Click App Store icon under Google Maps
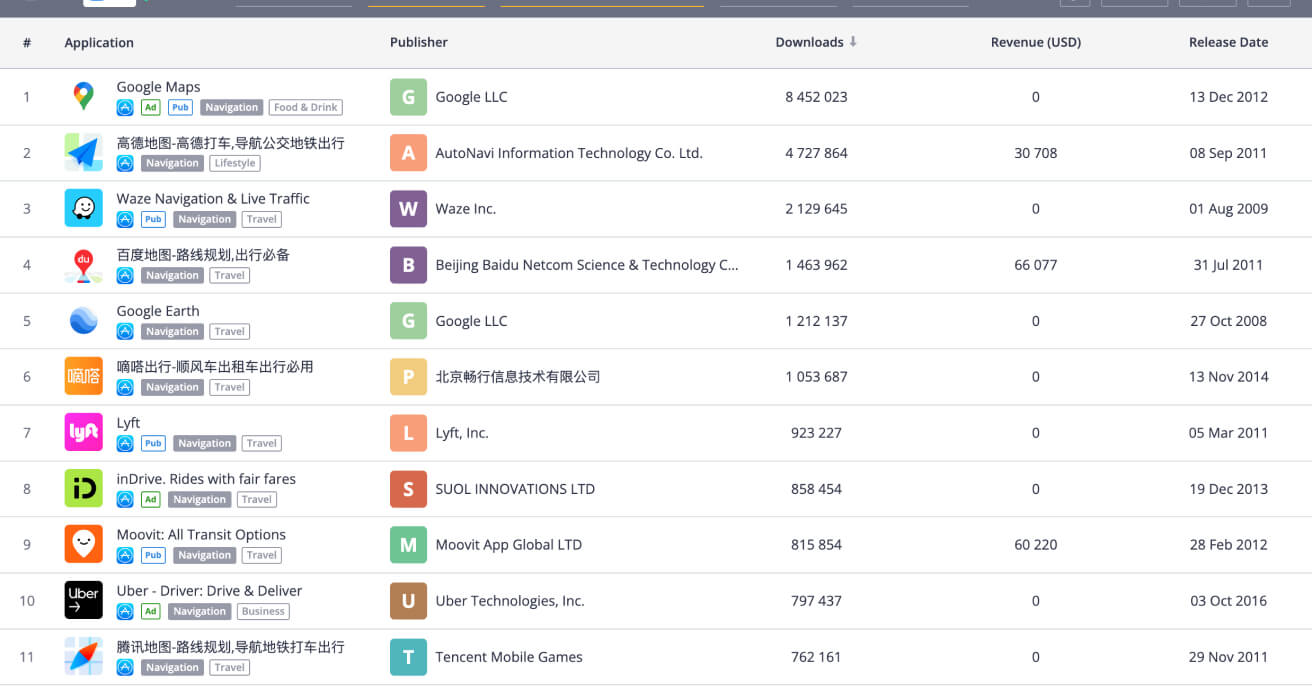This screenshot has height=688, width=1312. (125, 108)
